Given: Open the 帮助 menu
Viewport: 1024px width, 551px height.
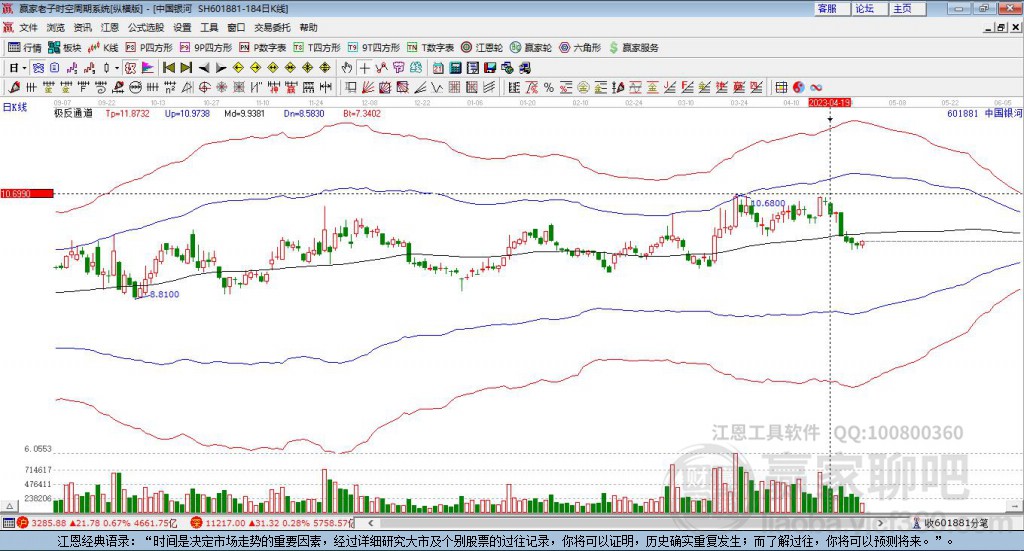Looking at the screenshot, I should point(308,27).
